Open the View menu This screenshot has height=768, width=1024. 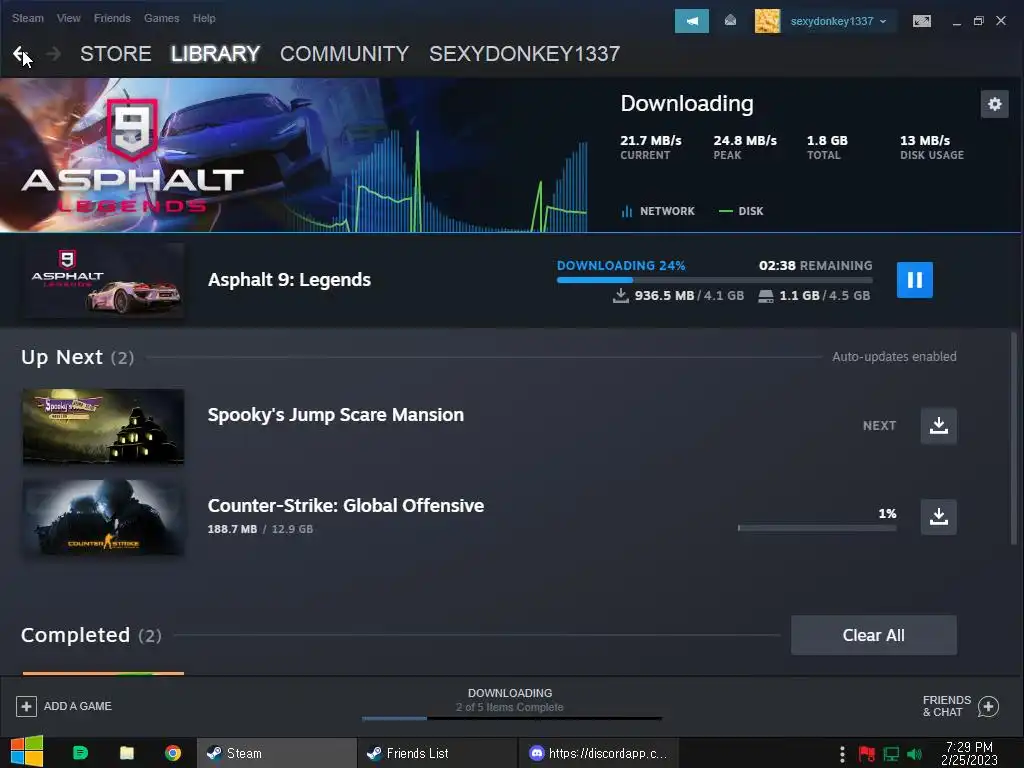(69, 18)
